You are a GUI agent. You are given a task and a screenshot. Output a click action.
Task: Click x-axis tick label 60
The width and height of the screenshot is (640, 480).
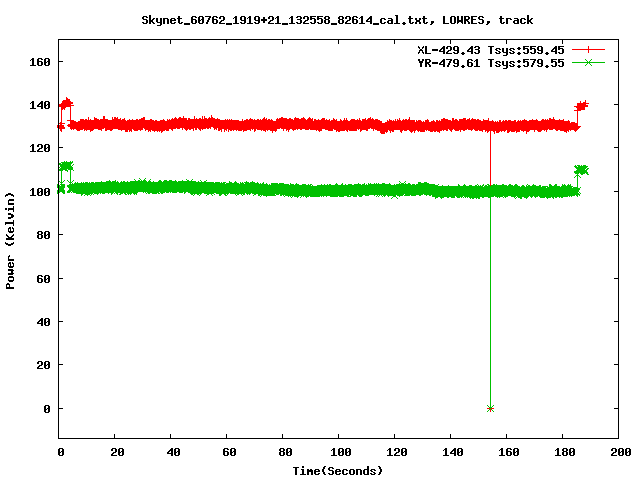(x=229, y=452)
